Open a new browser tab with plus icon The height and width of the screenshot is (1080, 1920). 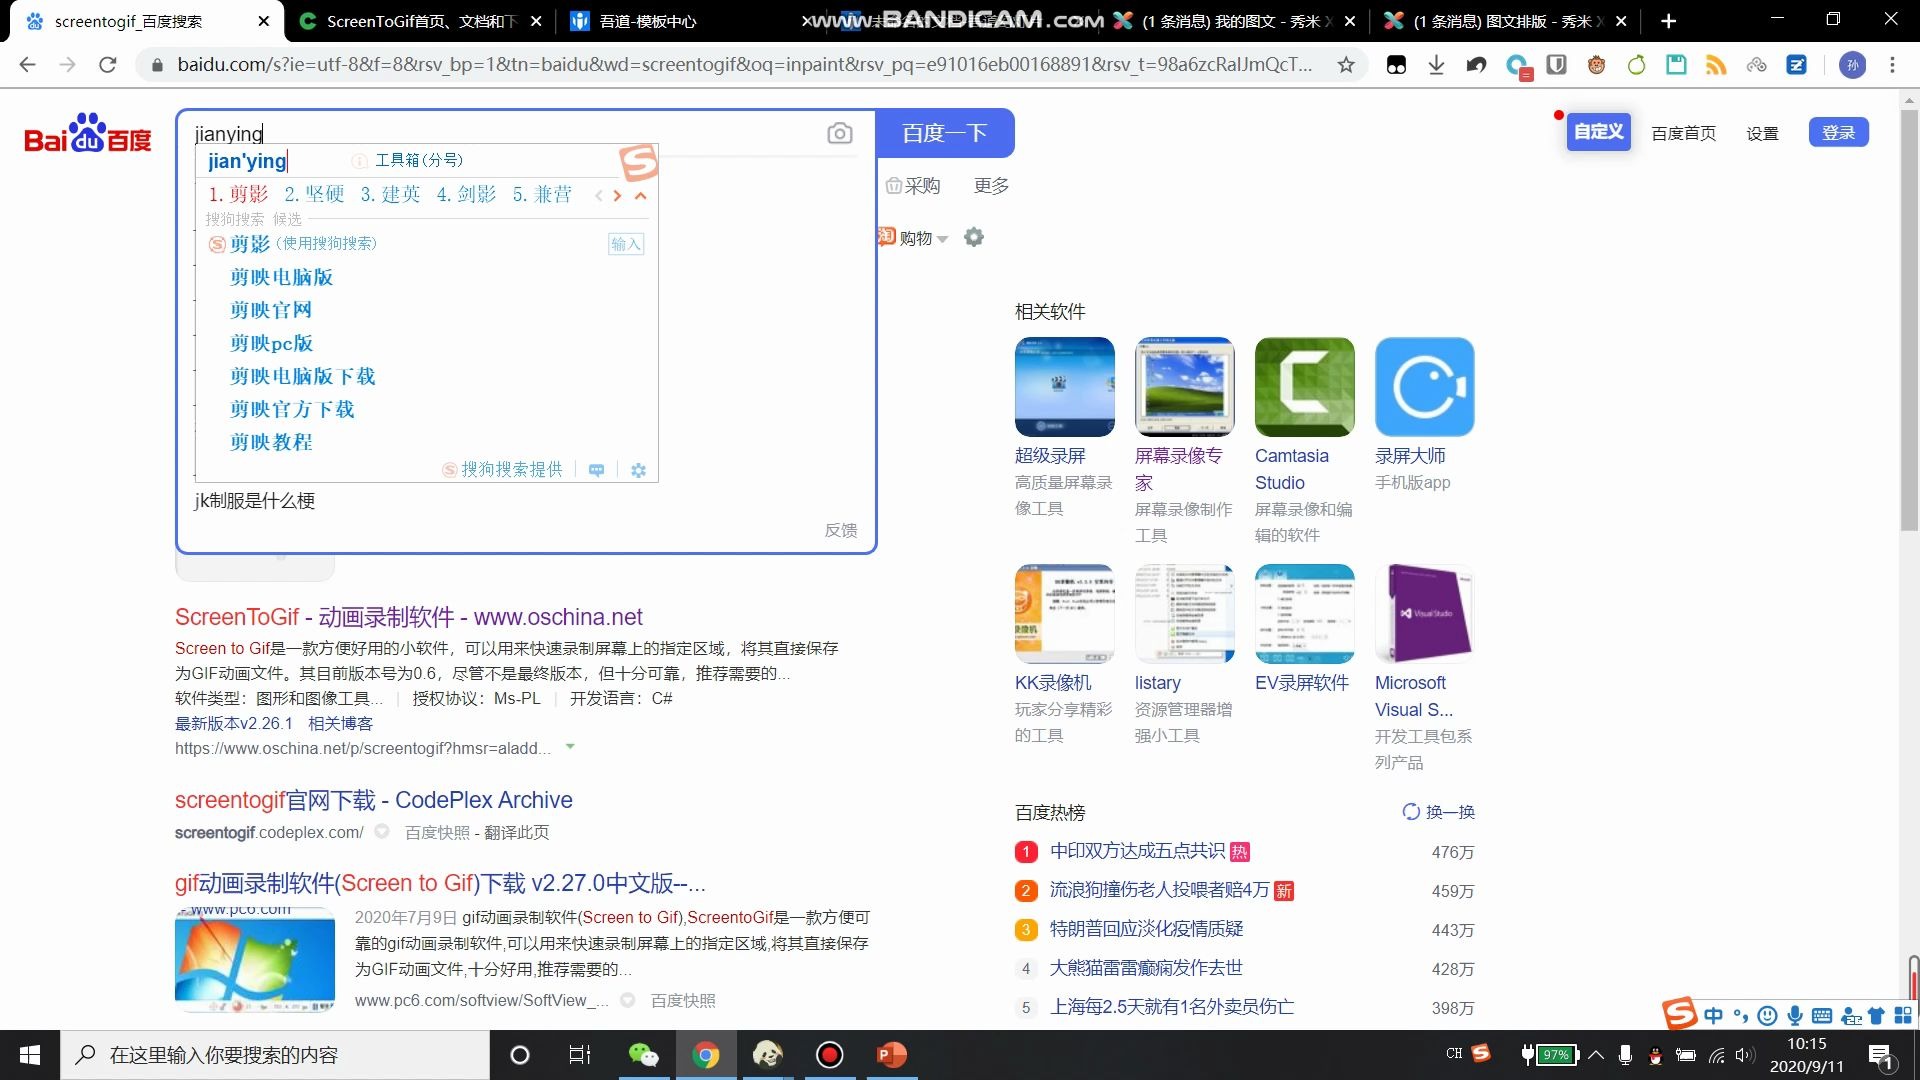click(1668, 21)
